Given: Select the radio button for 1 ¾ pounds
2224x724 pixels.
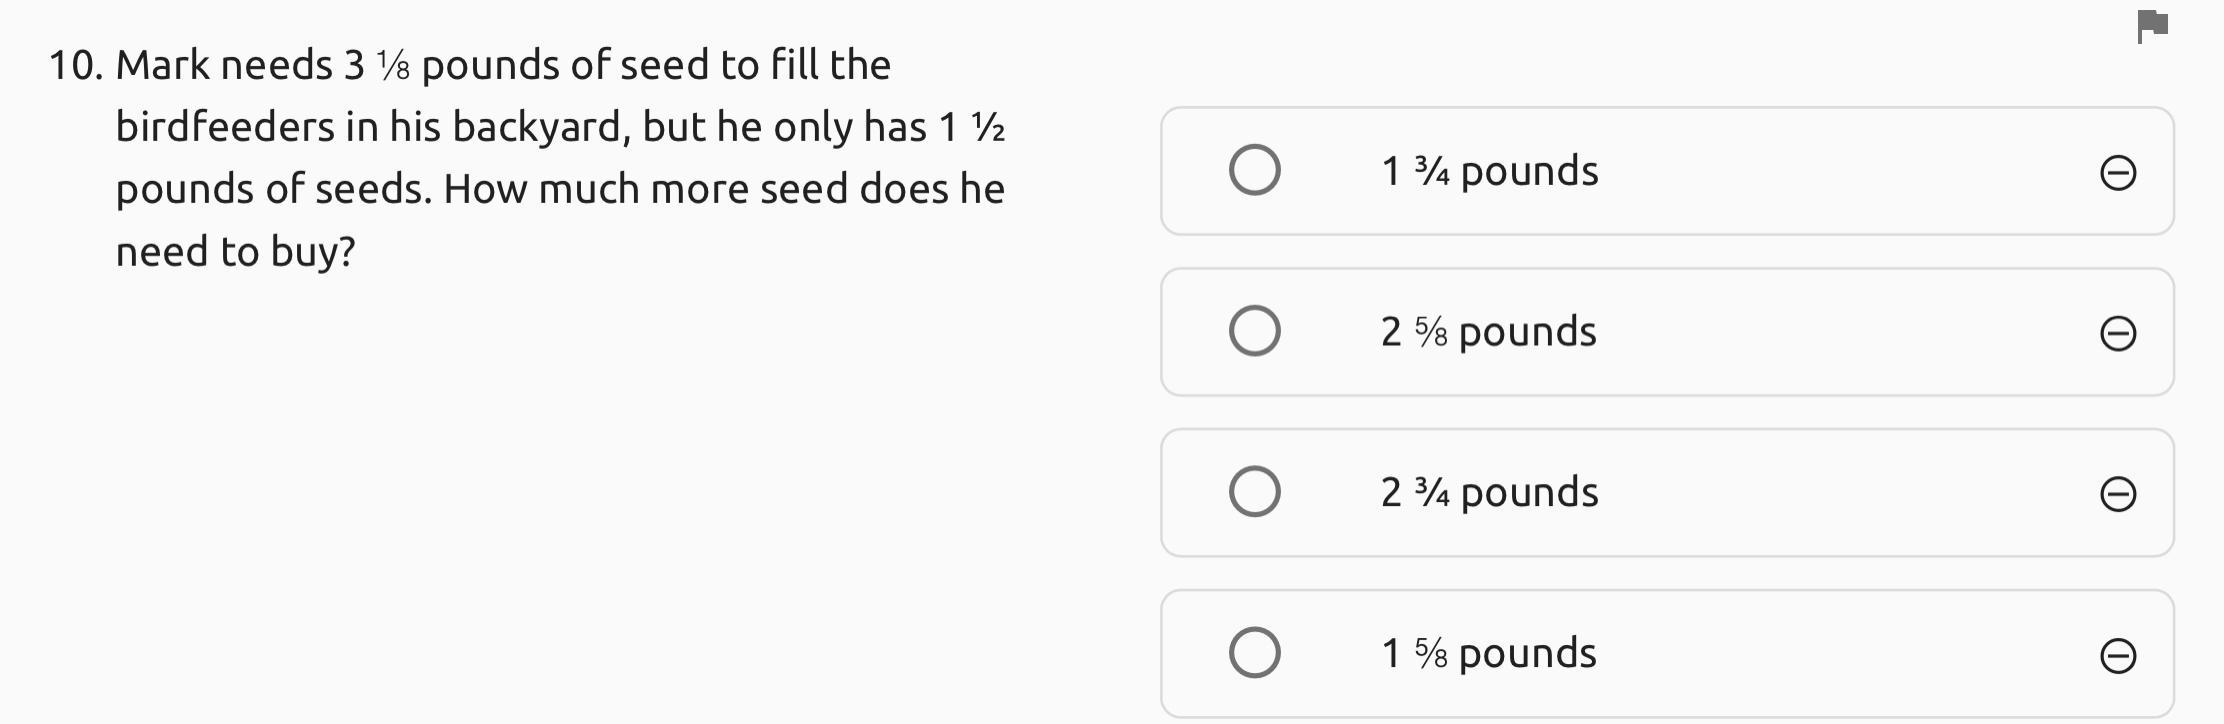Looking at the screenshot, I should pyautogui.click(x=1254, y=170).
